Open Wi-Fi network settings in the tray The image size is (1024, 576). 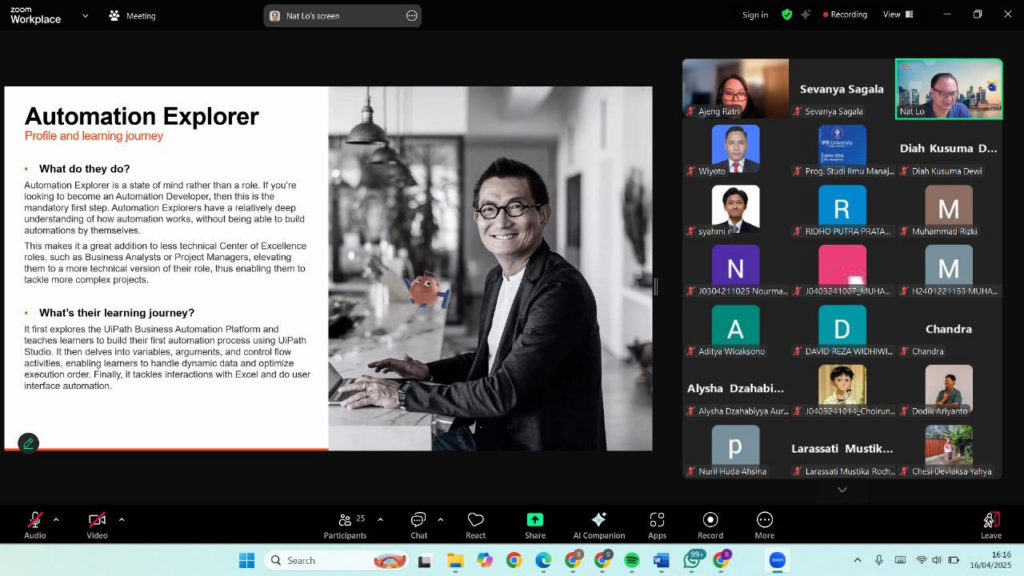coord(921,560)
